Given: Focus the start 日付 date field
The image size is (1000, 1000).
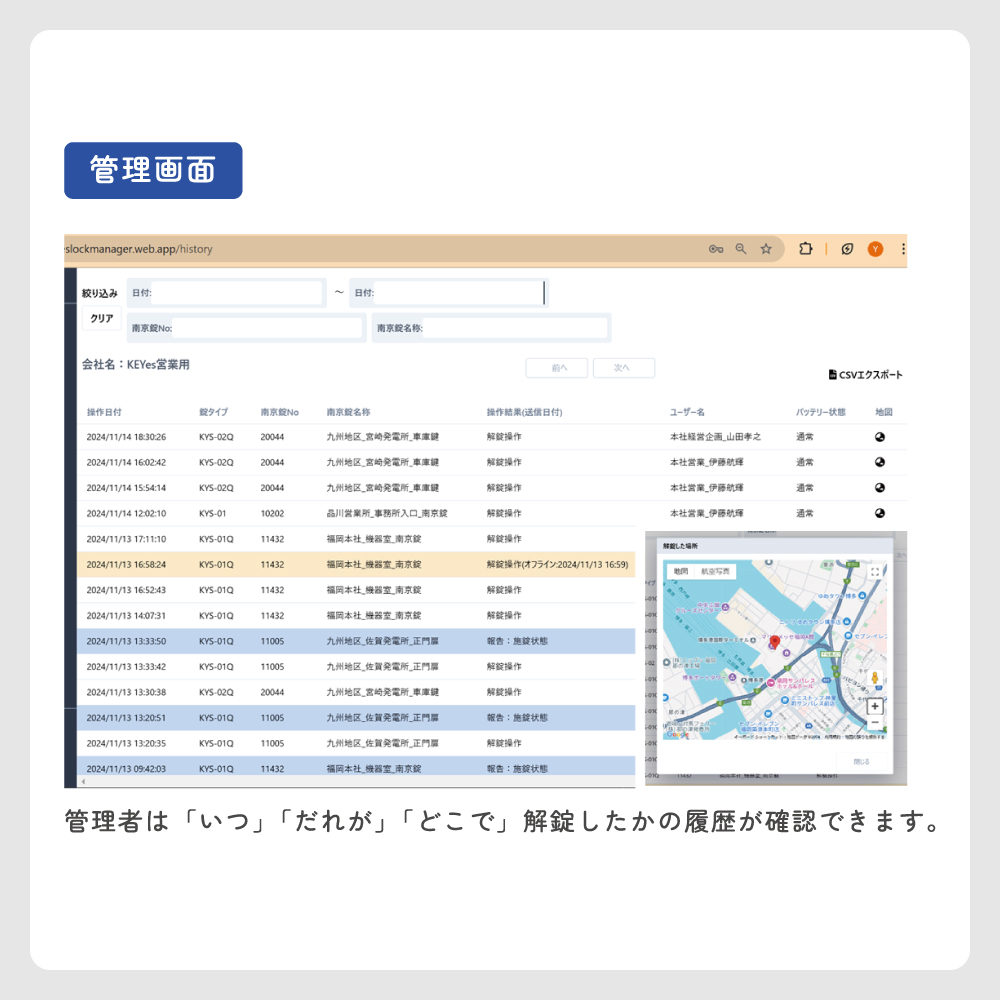Looking at the screenshot, I should tap(237, 293).
